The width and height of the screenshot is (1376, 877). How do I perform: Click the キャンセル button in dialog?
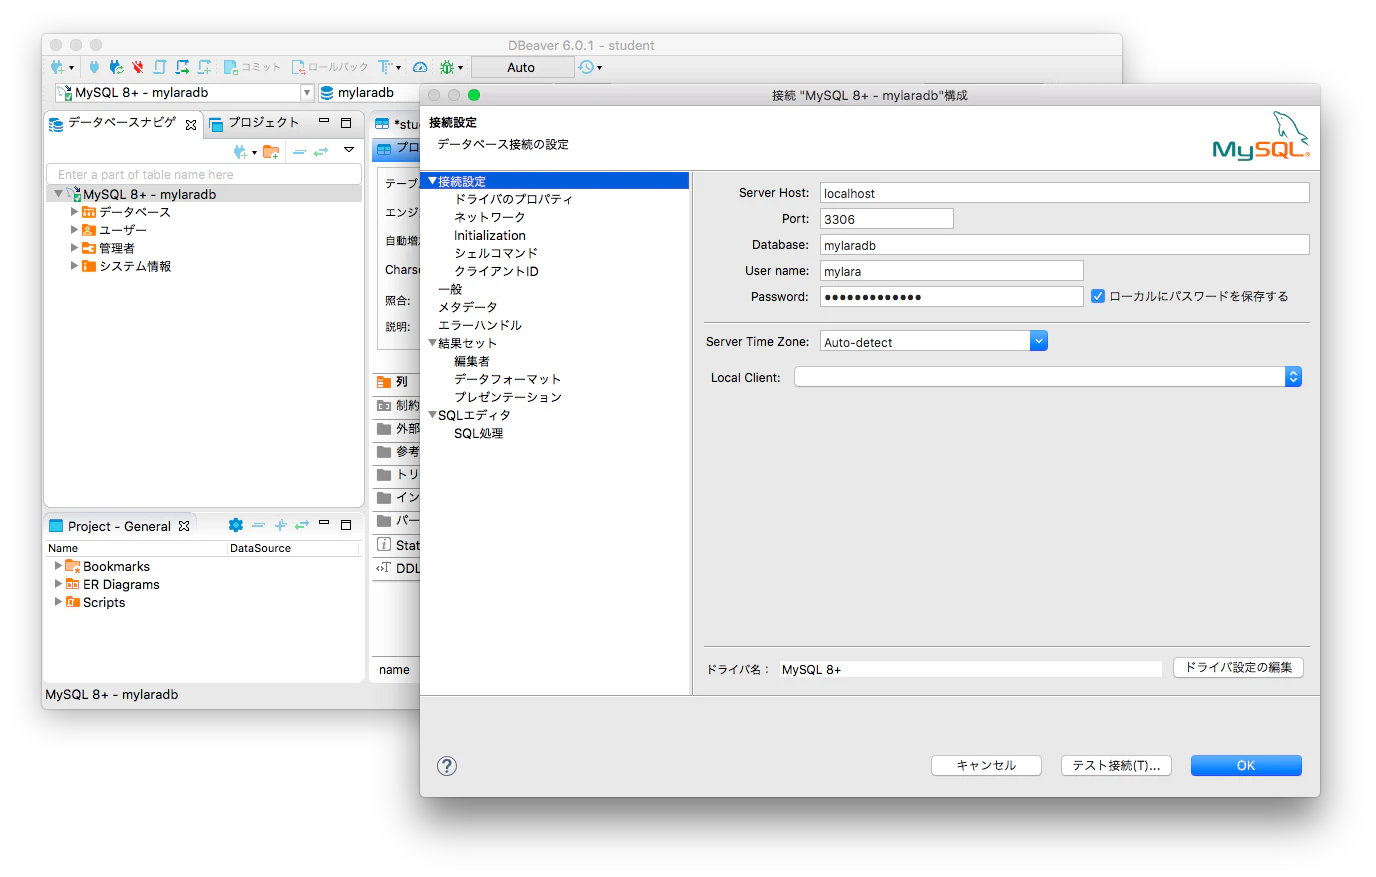[986, 765]
